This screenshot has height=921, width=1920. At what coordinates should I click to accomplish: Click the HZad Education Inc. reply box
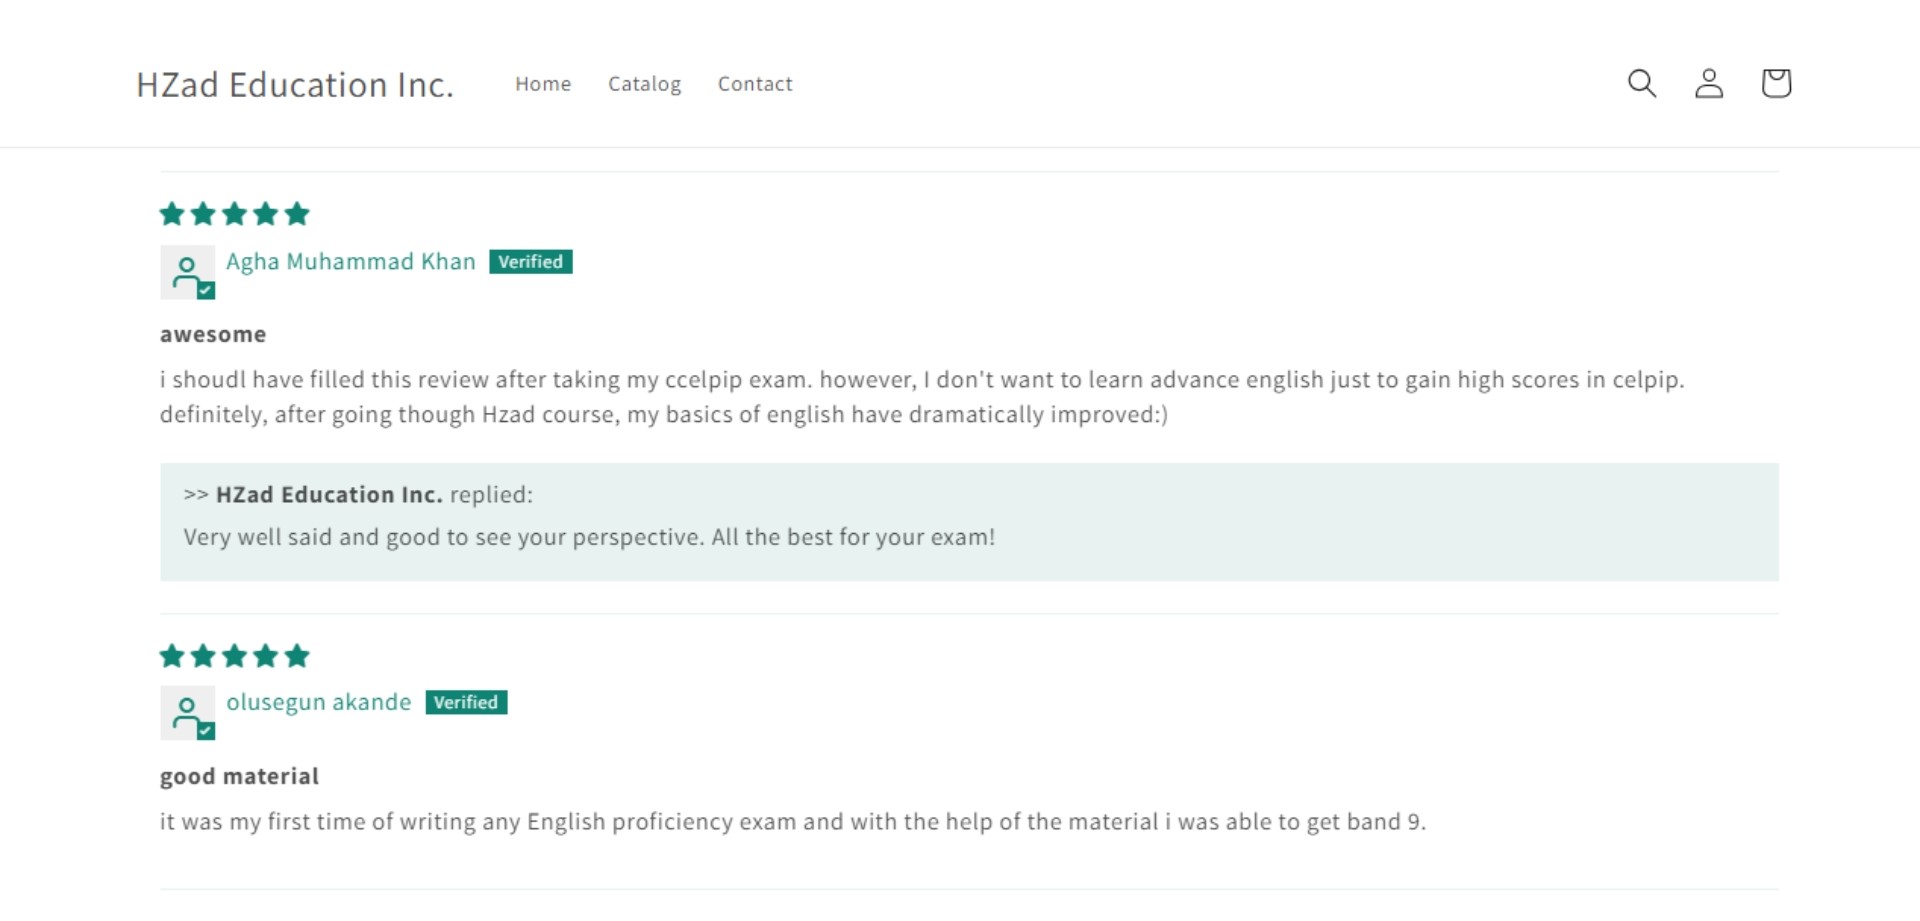coord(968,522)
